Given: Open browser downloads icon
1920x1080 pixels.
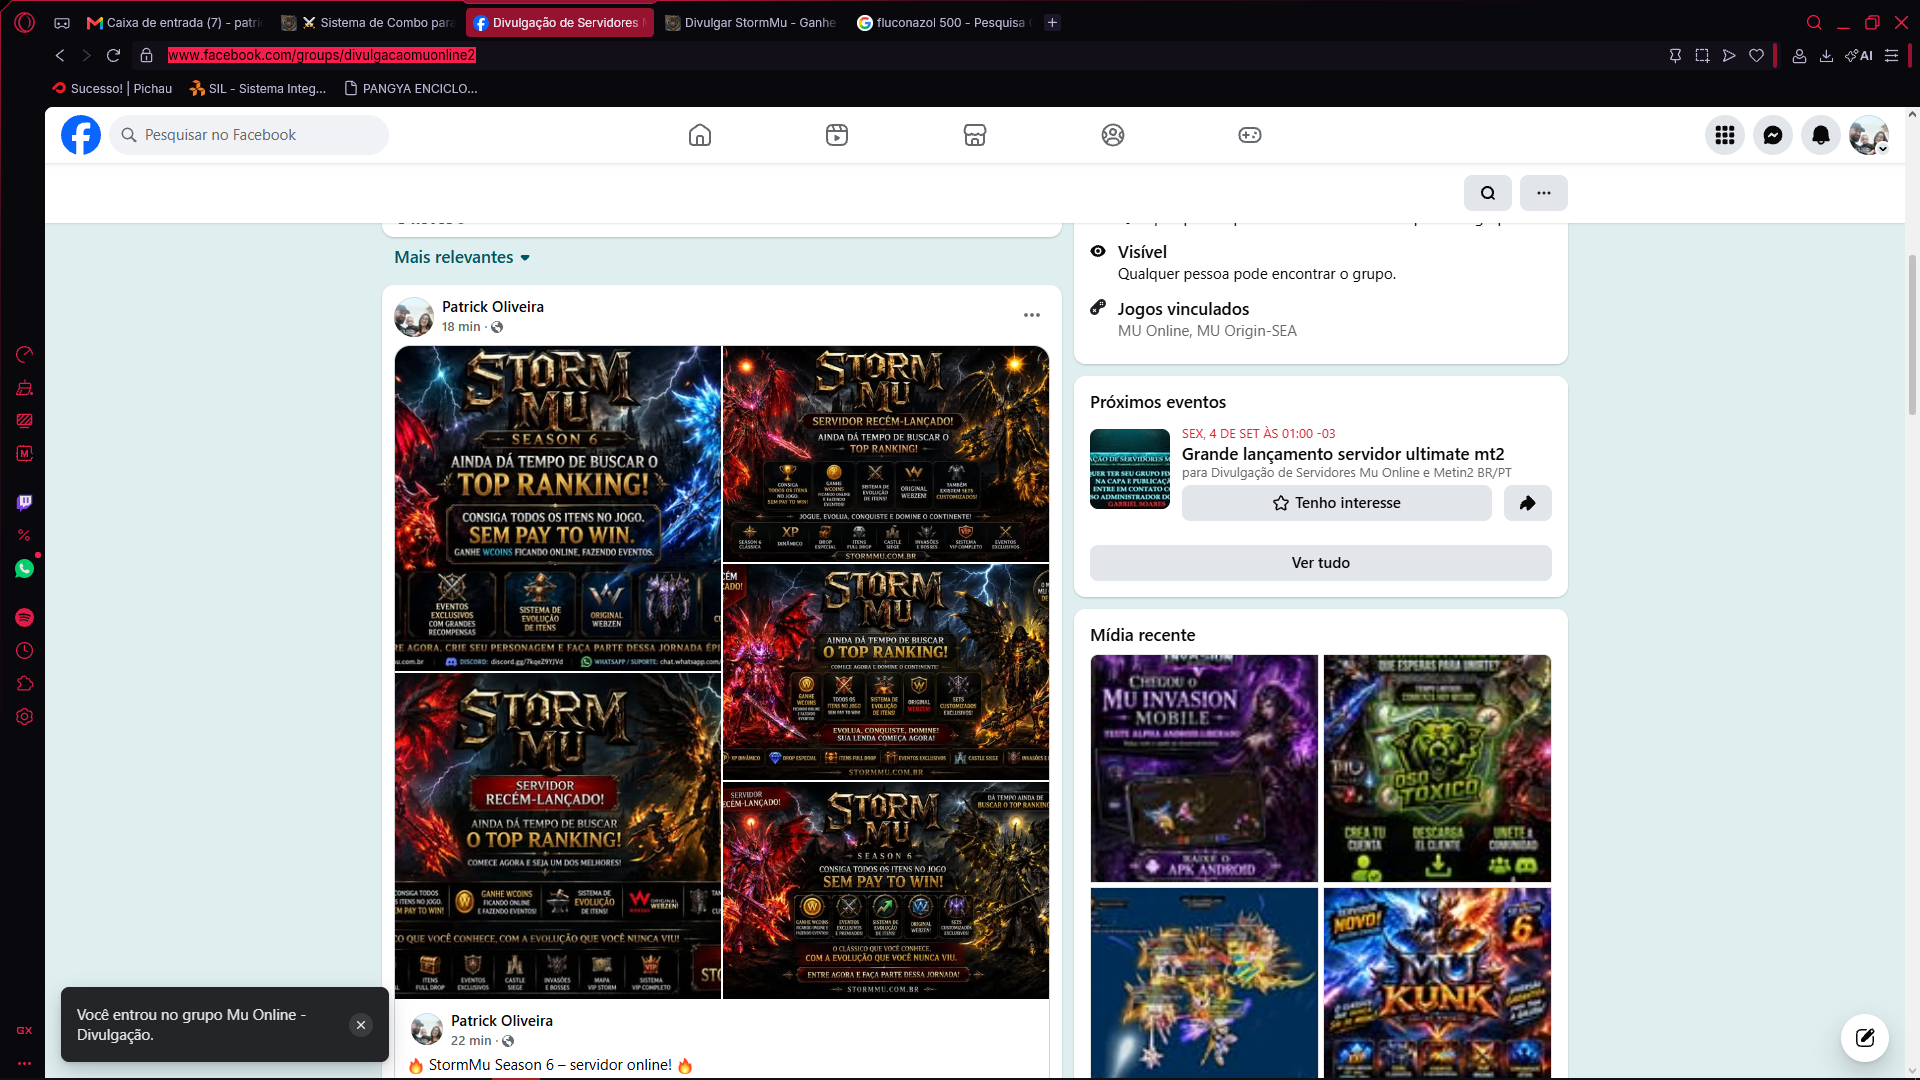Looking at the screenshot, I should tap(1826, 56).
